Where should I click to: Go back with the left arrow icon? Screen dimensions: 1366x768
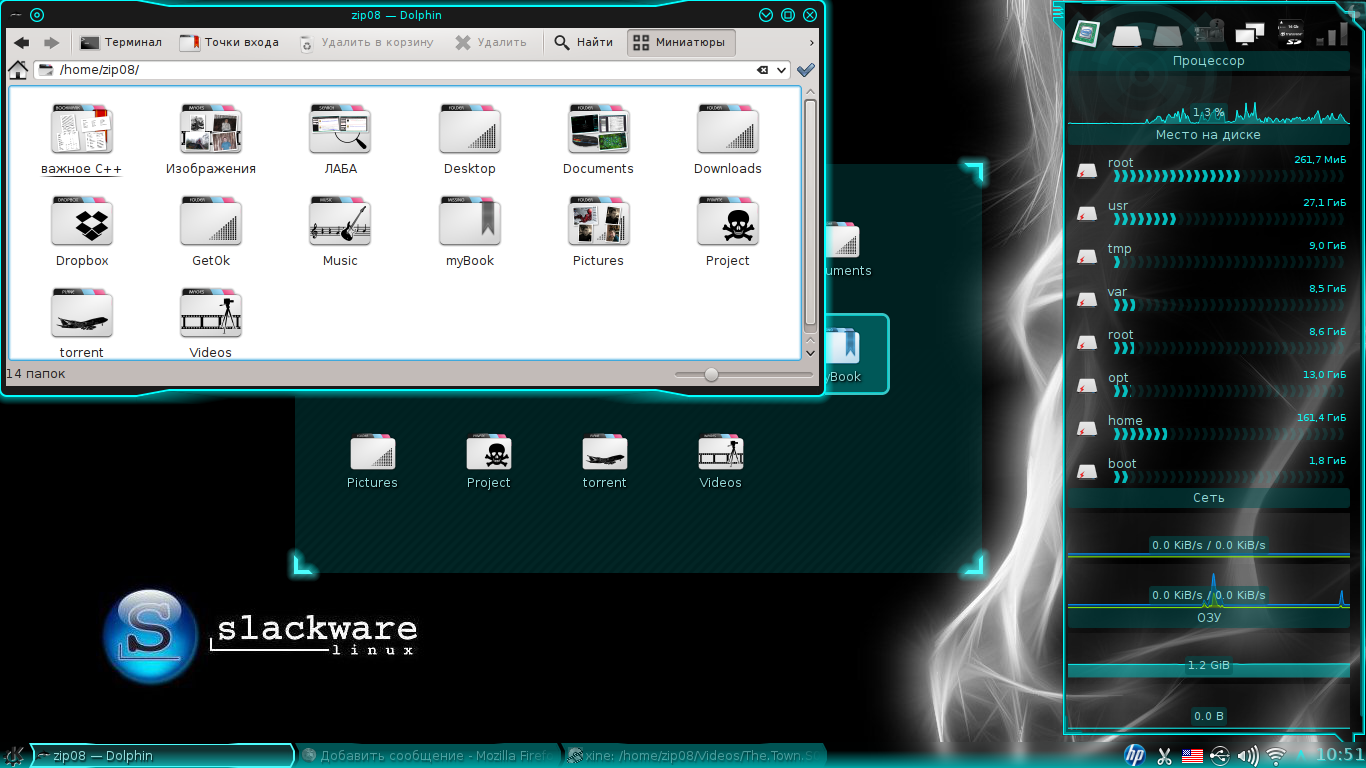coord(21,43)
